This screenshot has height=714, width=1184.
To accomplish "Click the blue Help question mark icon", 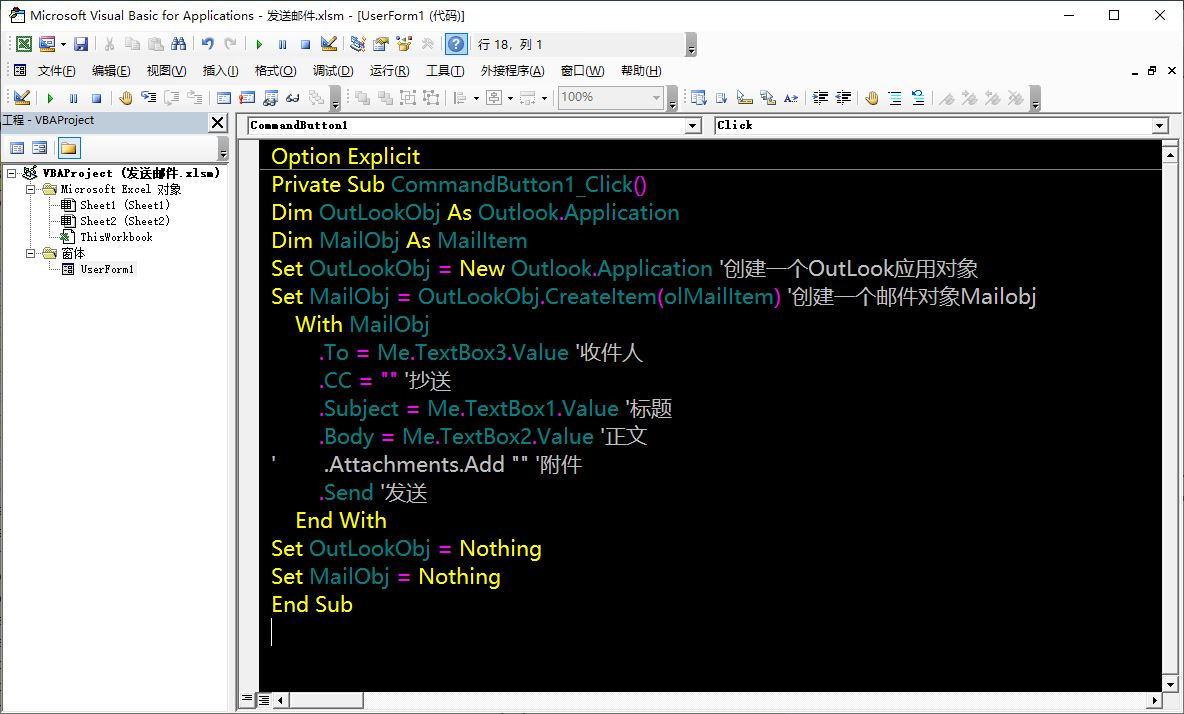I will coord(456,44).
